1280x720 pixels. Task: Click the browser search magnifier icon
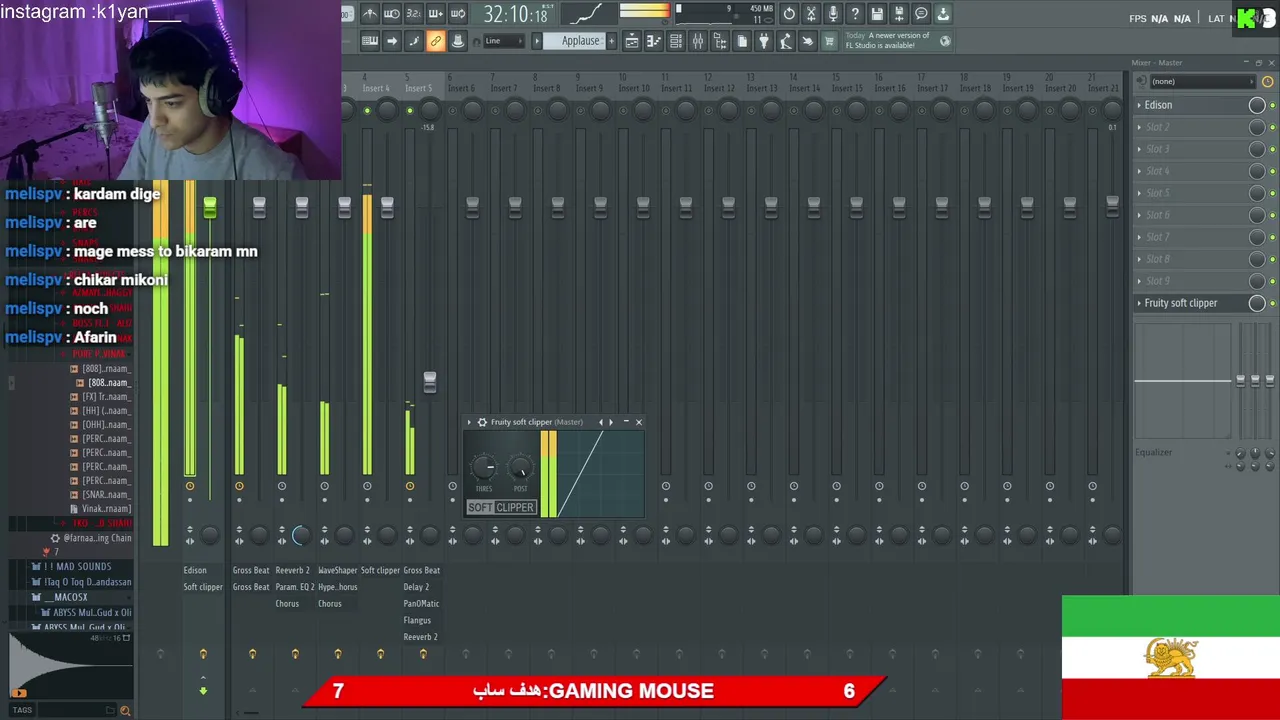pos(125,710)
